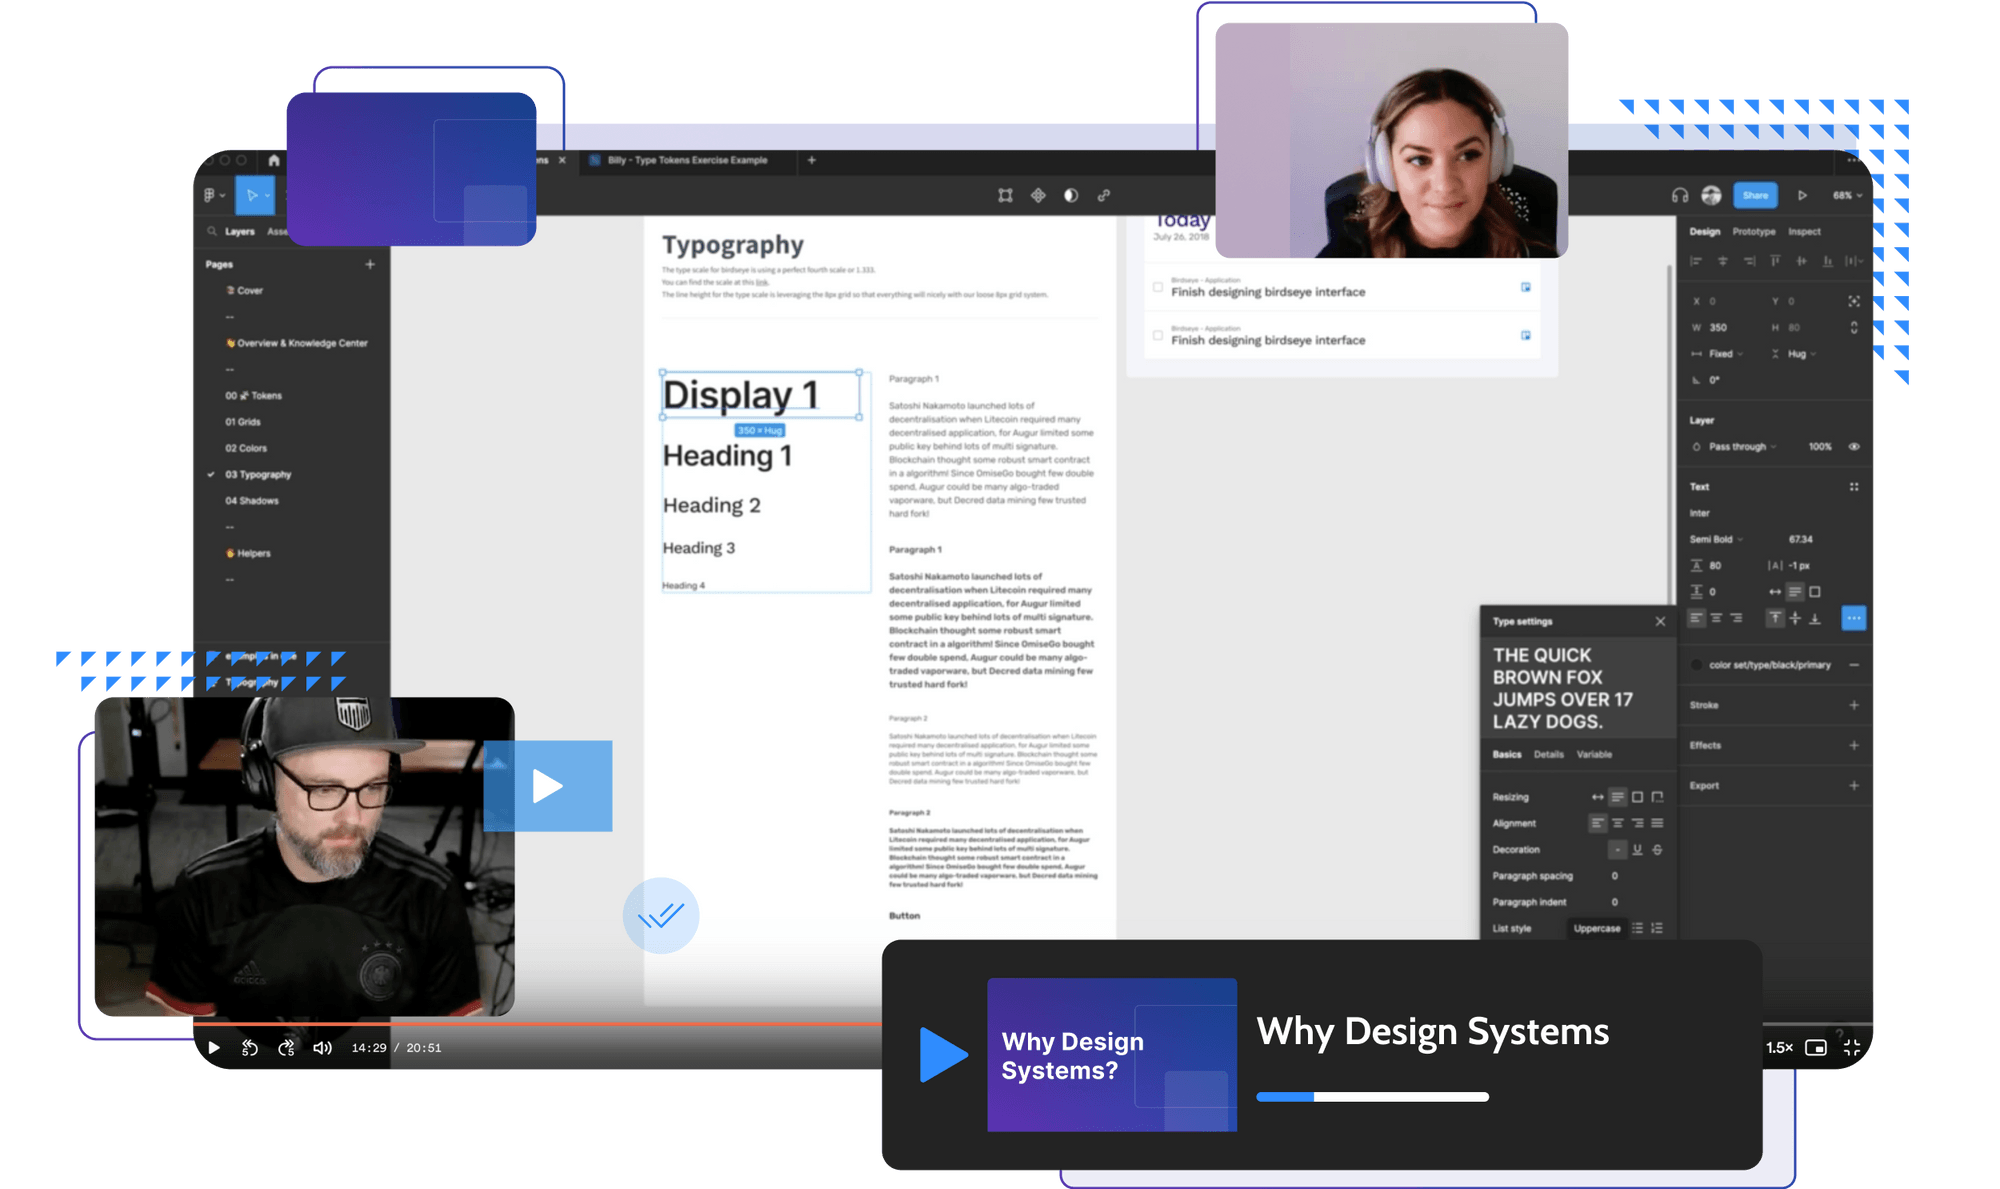Switch to the Inspect tab
Viewport: 2000px width, 1189px height.
1804,231
